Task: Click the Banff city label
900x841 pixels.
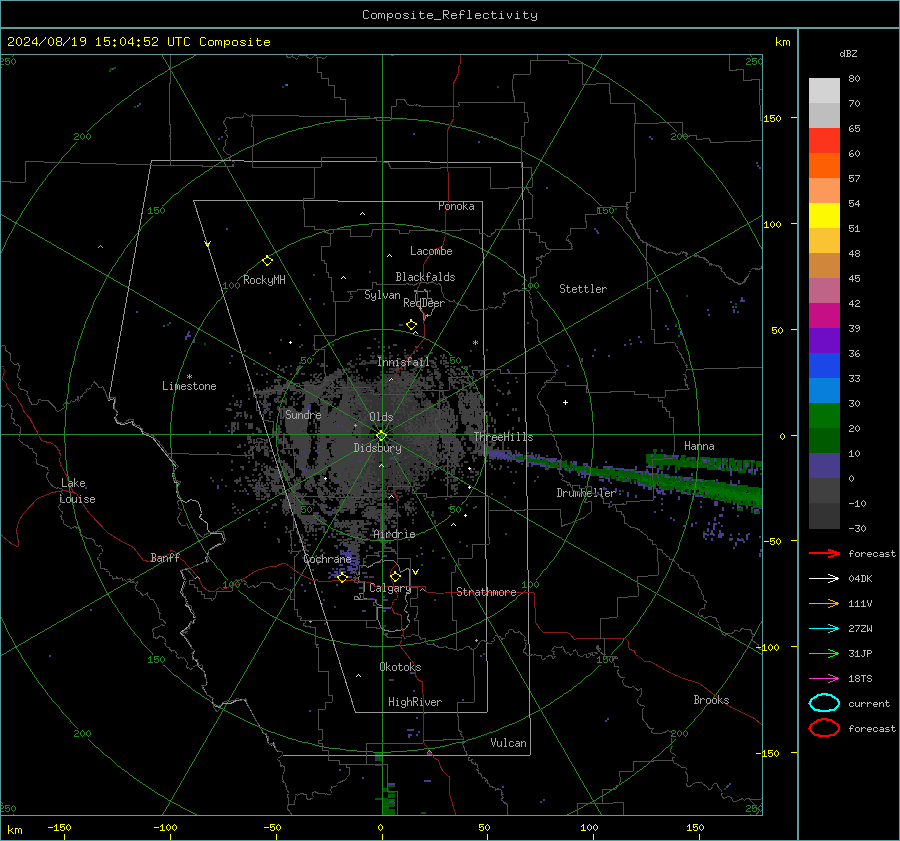Action: click(x=165, y=557)
